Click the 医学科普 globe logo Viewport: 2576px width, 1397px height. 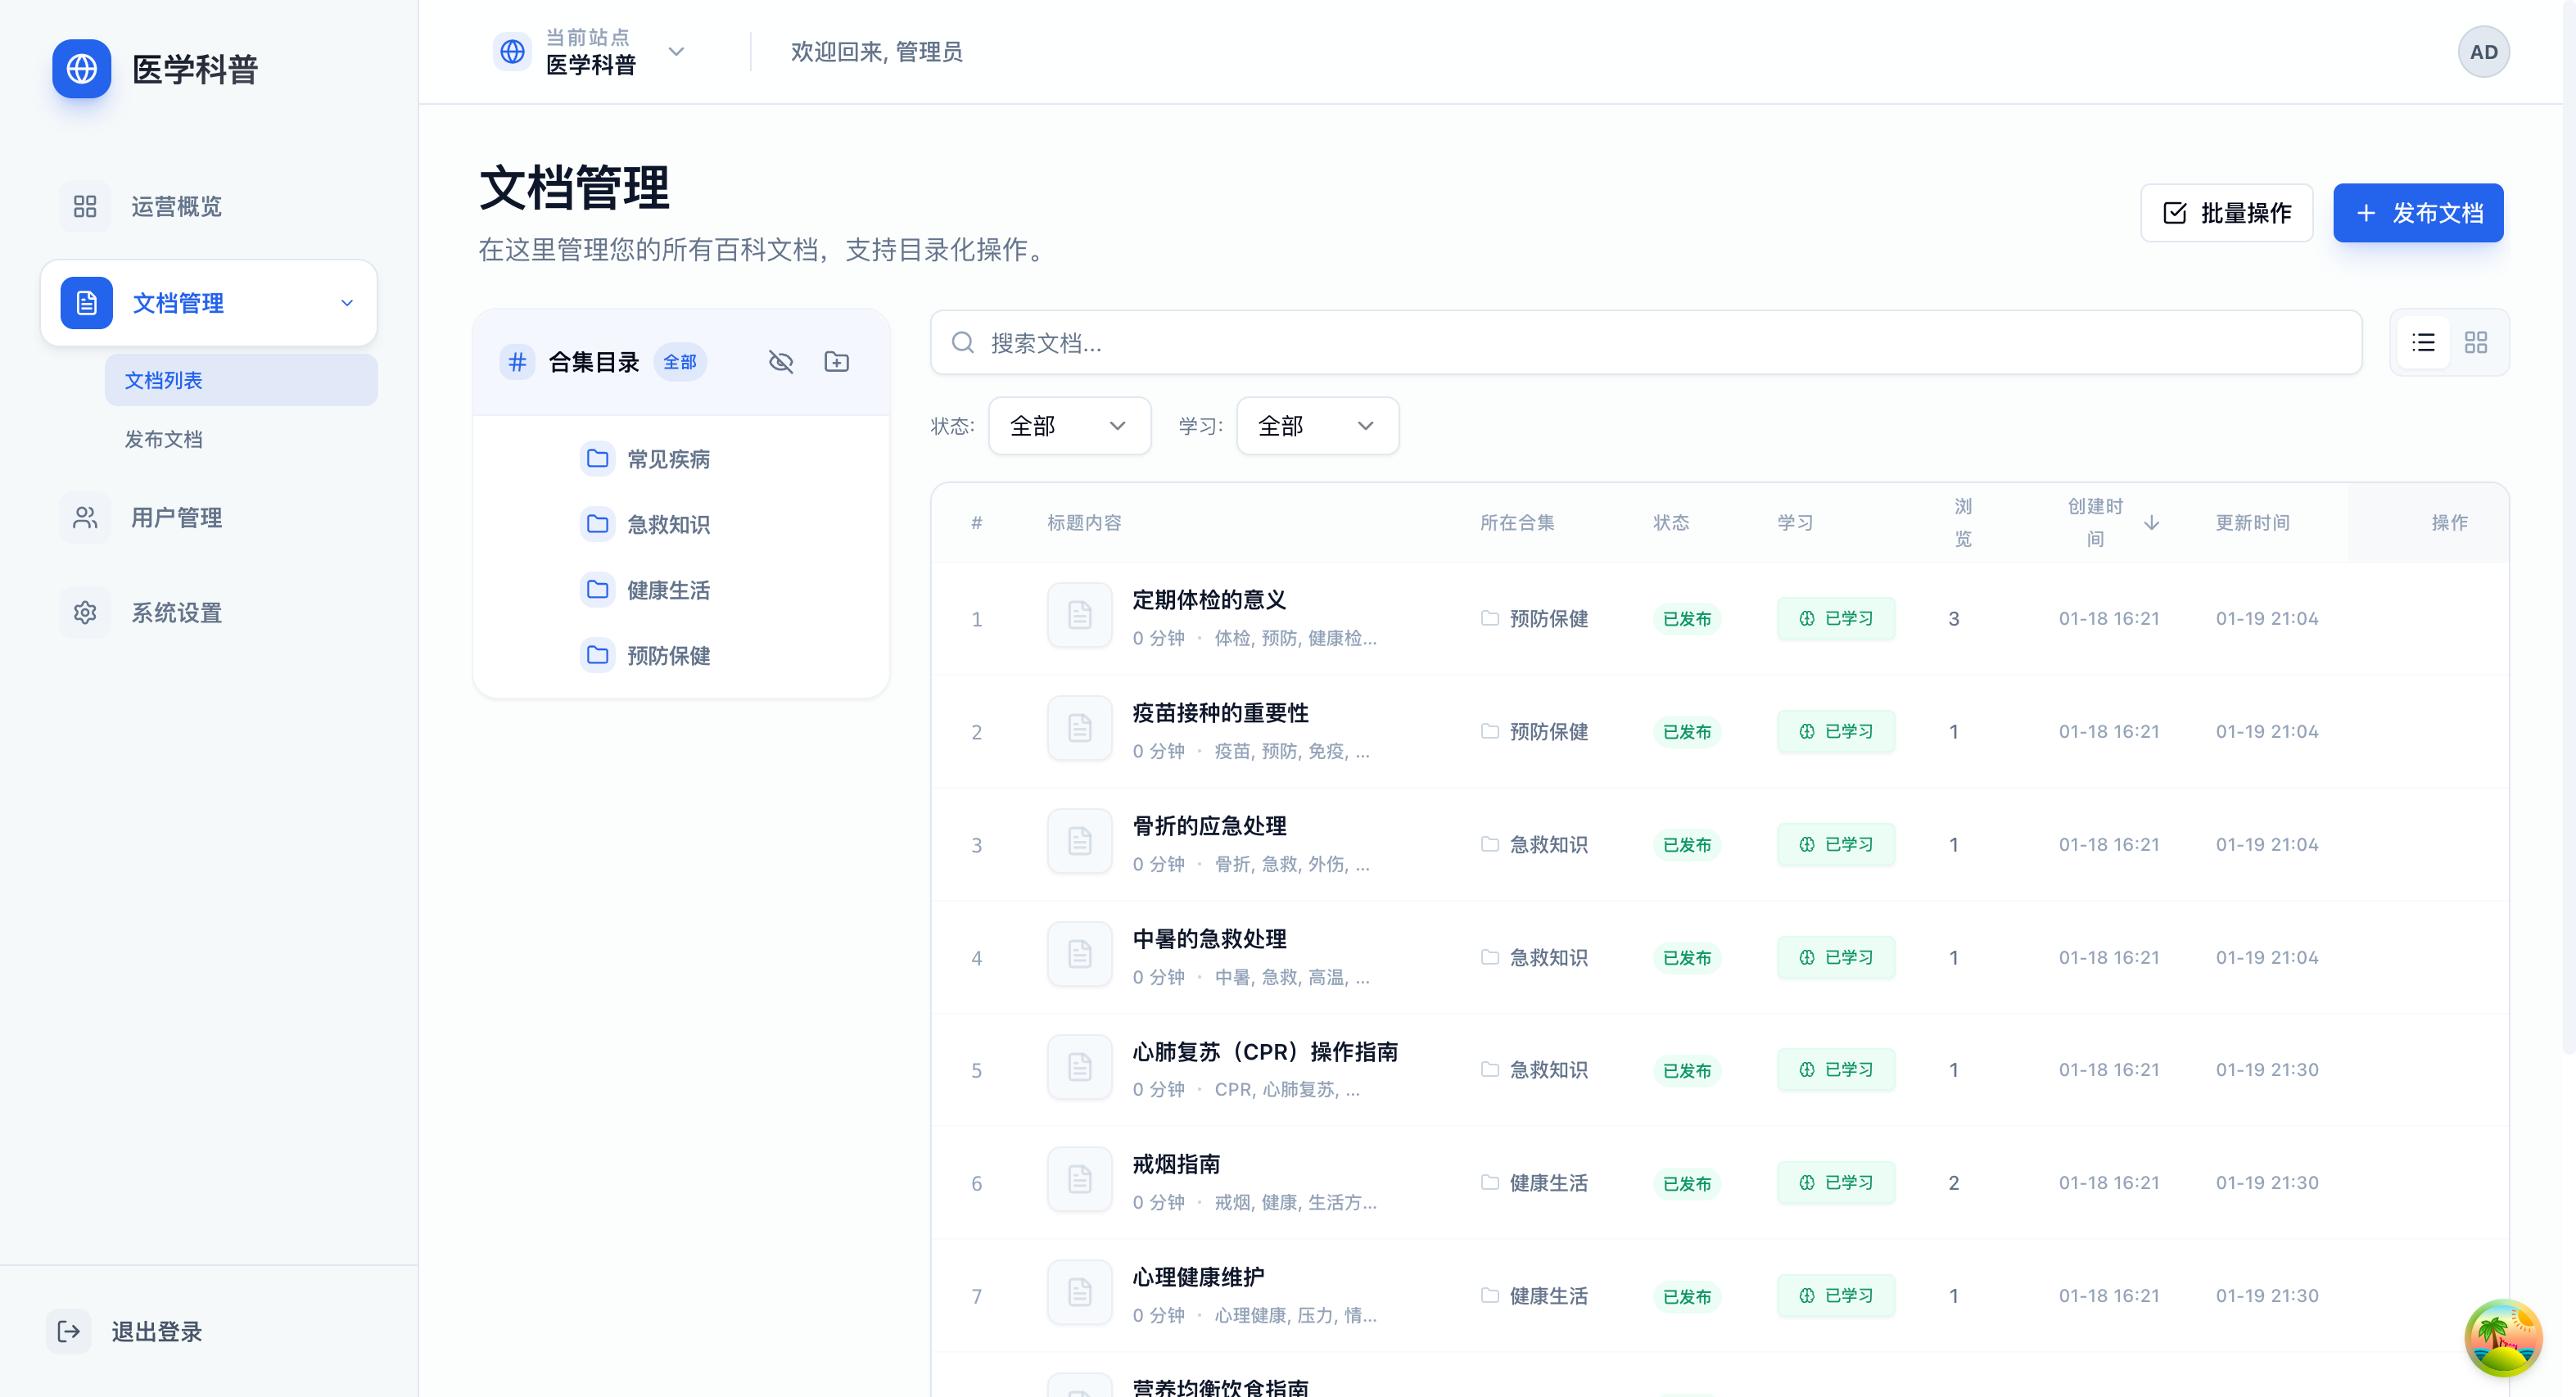(81, 69)
